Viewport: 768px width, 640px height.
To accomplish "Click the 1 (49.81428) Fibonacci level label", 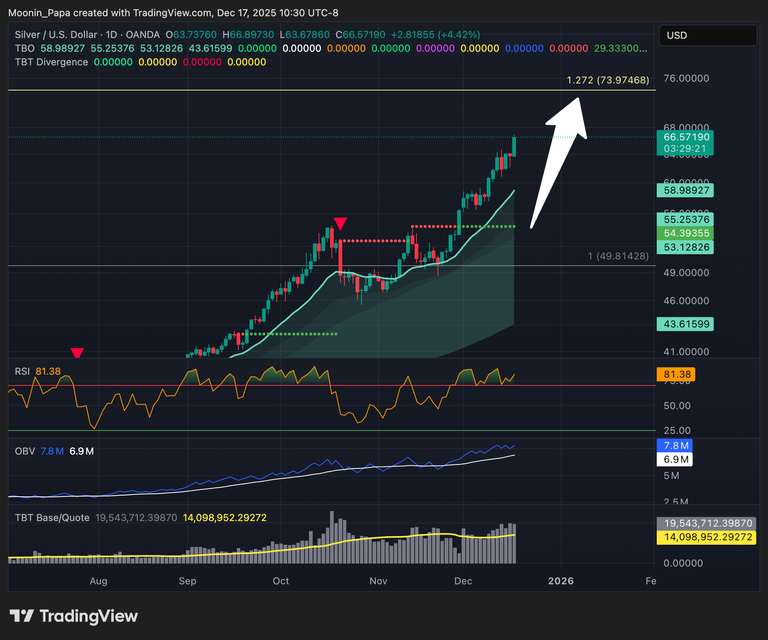I will [618, 257].
